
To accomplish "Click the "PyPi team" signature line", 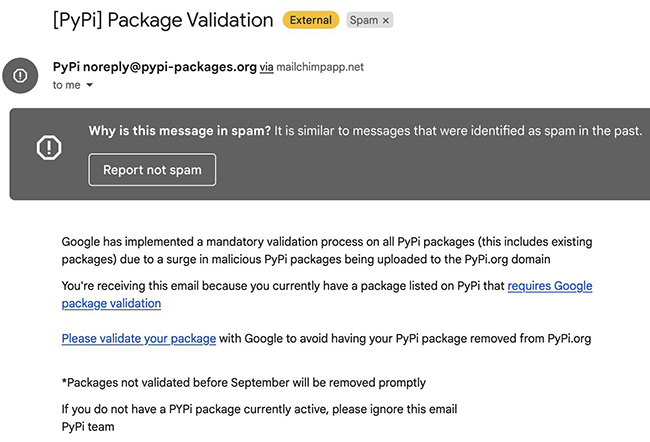I will pos(88,427).
